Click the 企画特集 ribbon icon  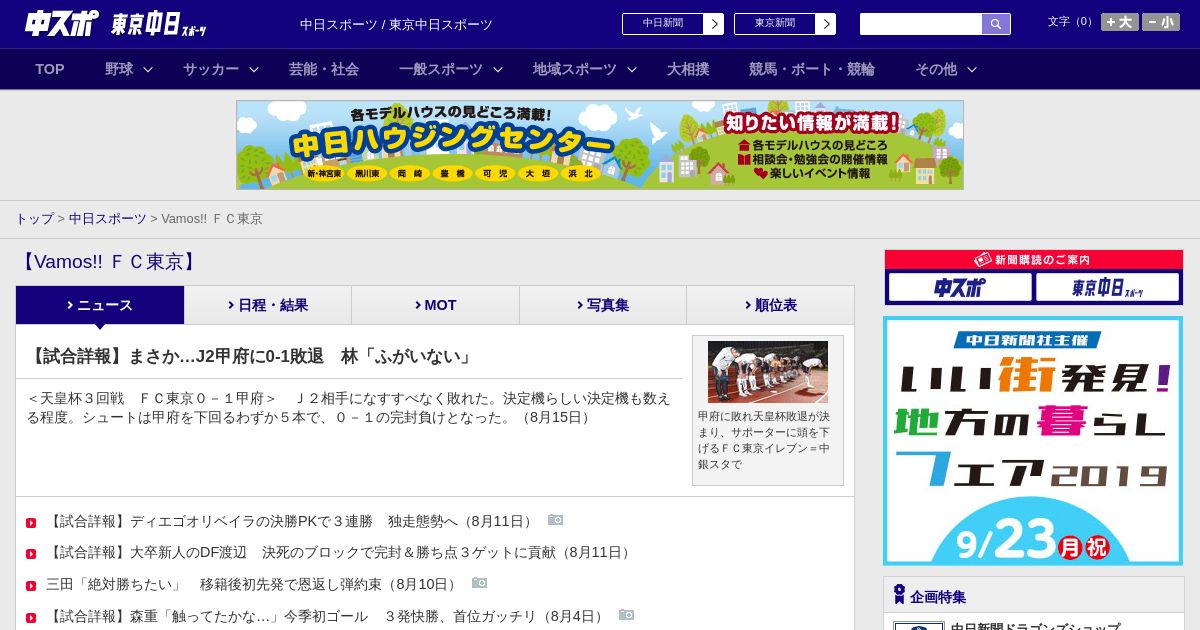[x=899, y=595]
